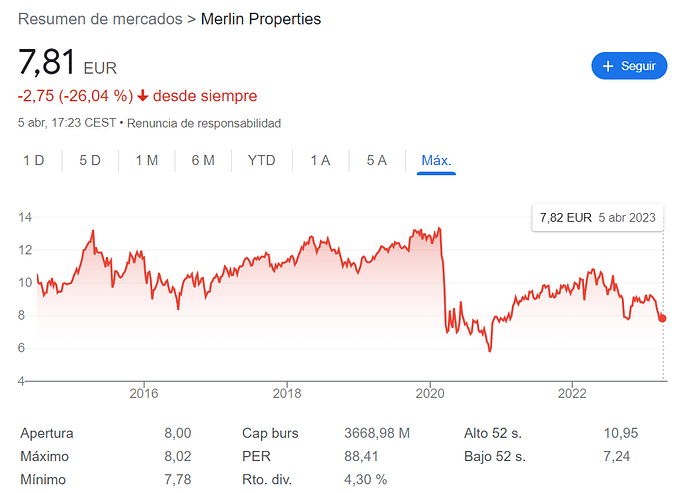Click the 2020 price drop on chart
Viewport: 690px width, 493px height.
pos(443,280)
